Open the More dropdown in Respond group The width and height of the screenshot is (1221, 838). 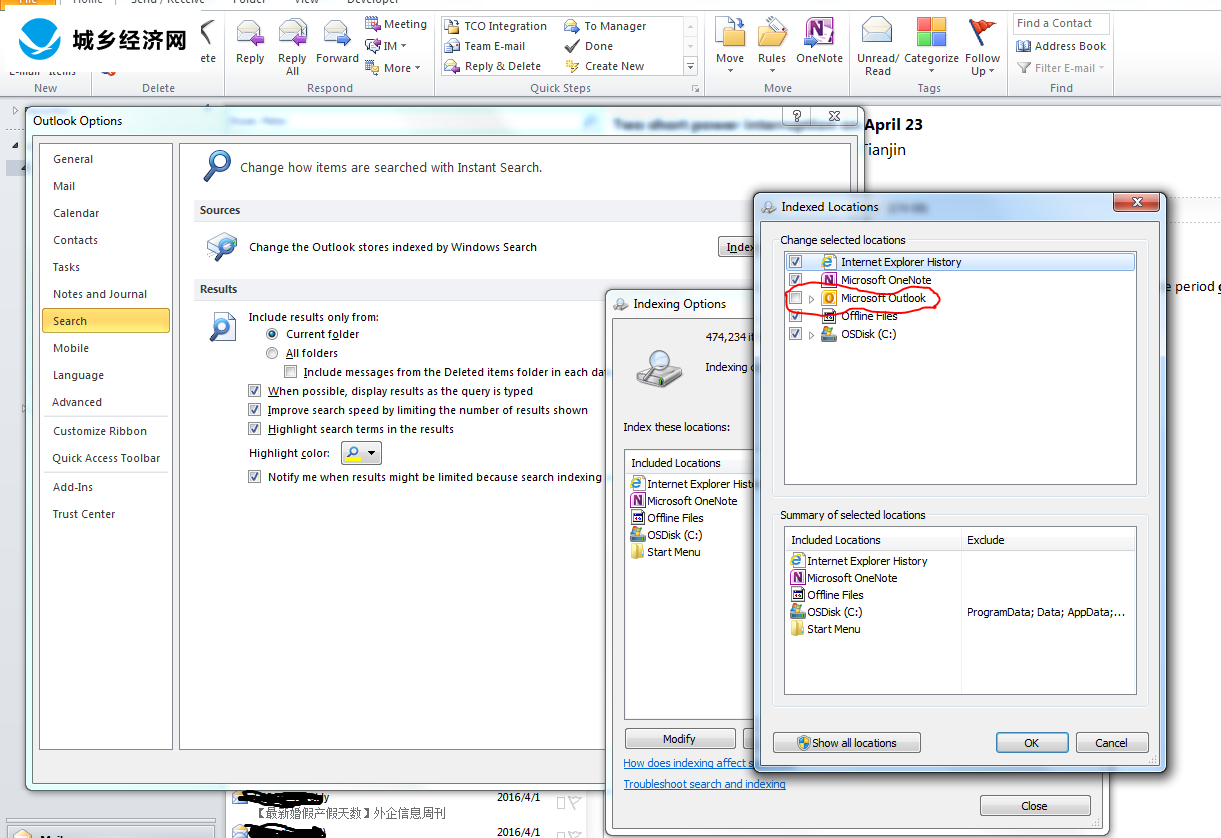coord(393,68)
